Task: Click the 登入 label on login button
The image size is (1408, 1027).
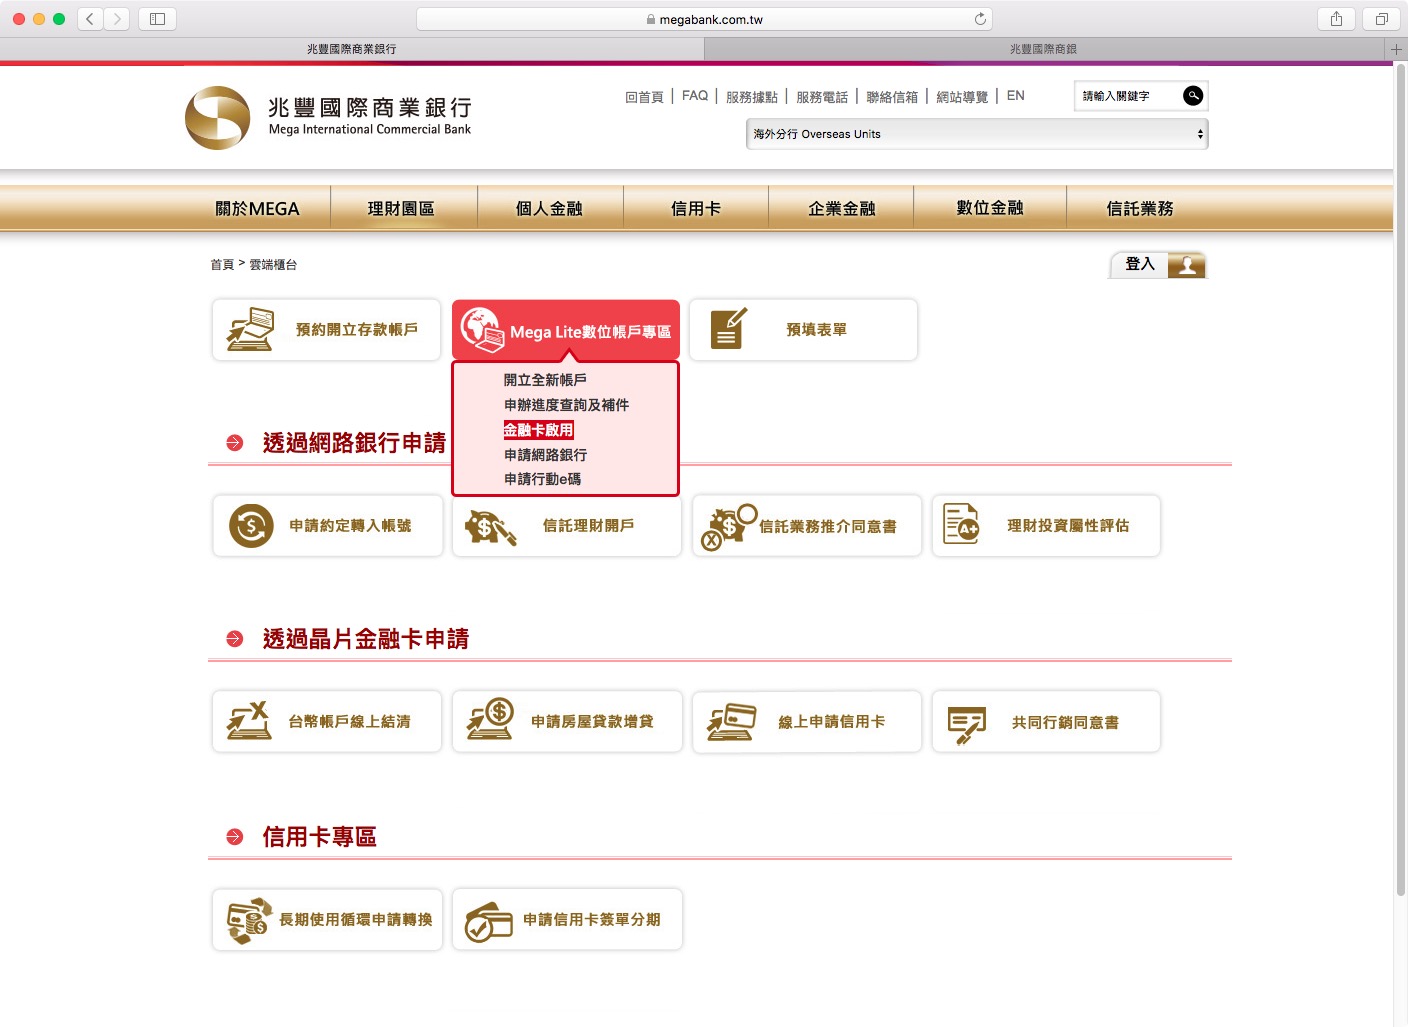Action: pos(1140,264)
